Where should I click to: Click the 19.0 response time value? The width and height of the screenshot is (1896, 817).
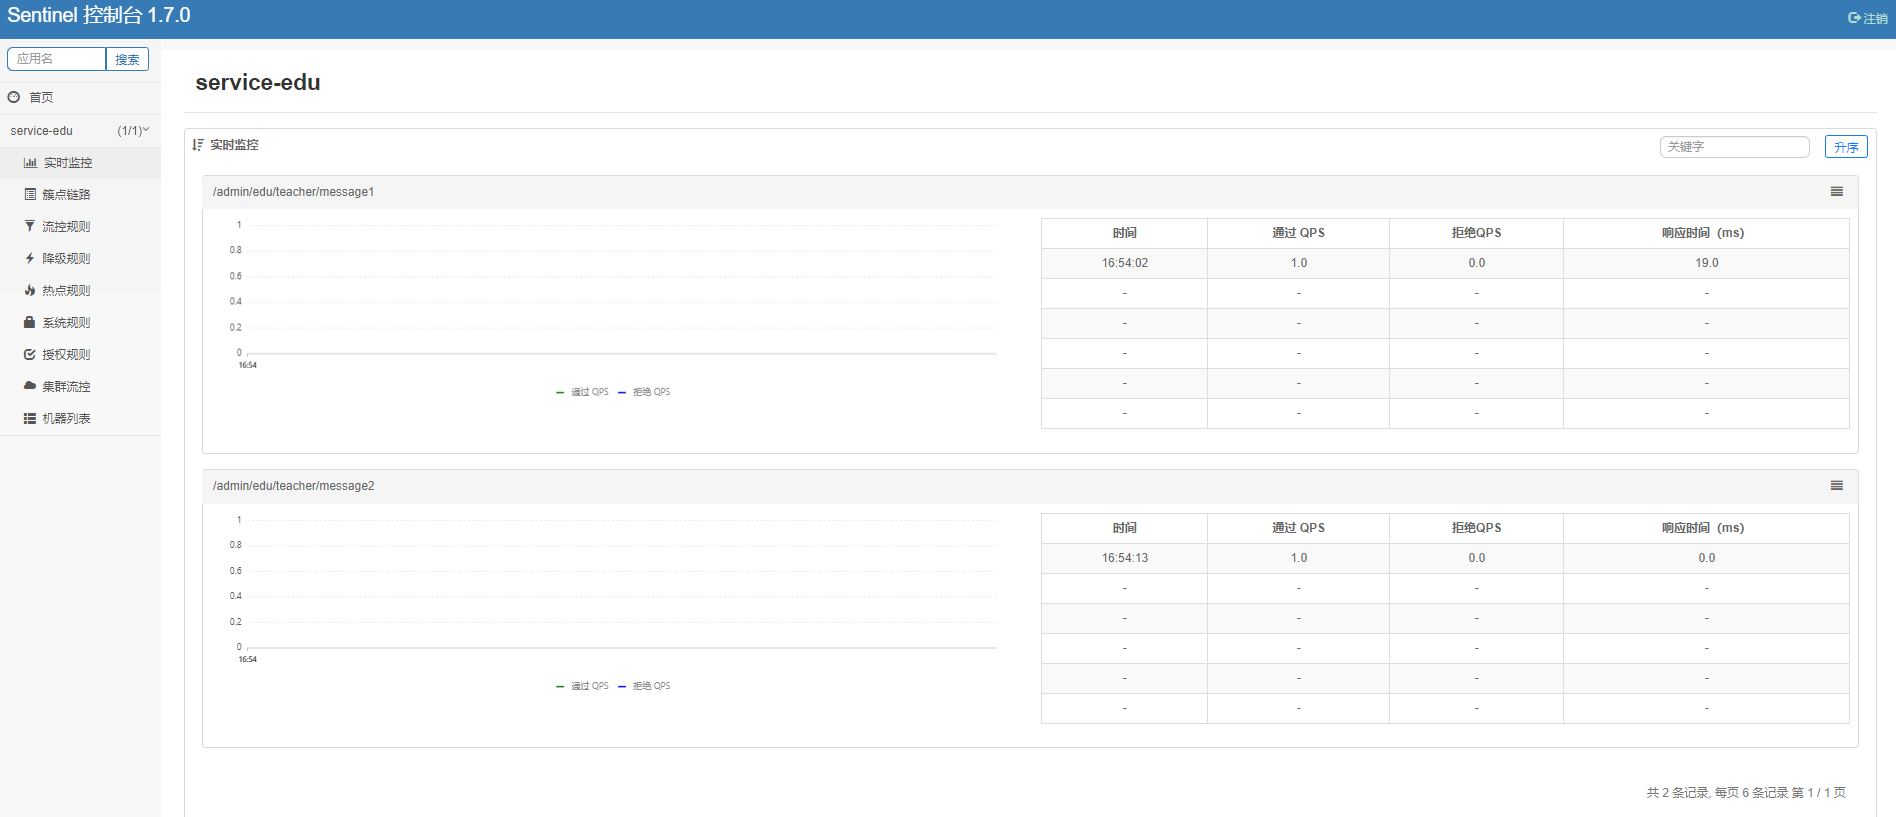(1707, 263)
